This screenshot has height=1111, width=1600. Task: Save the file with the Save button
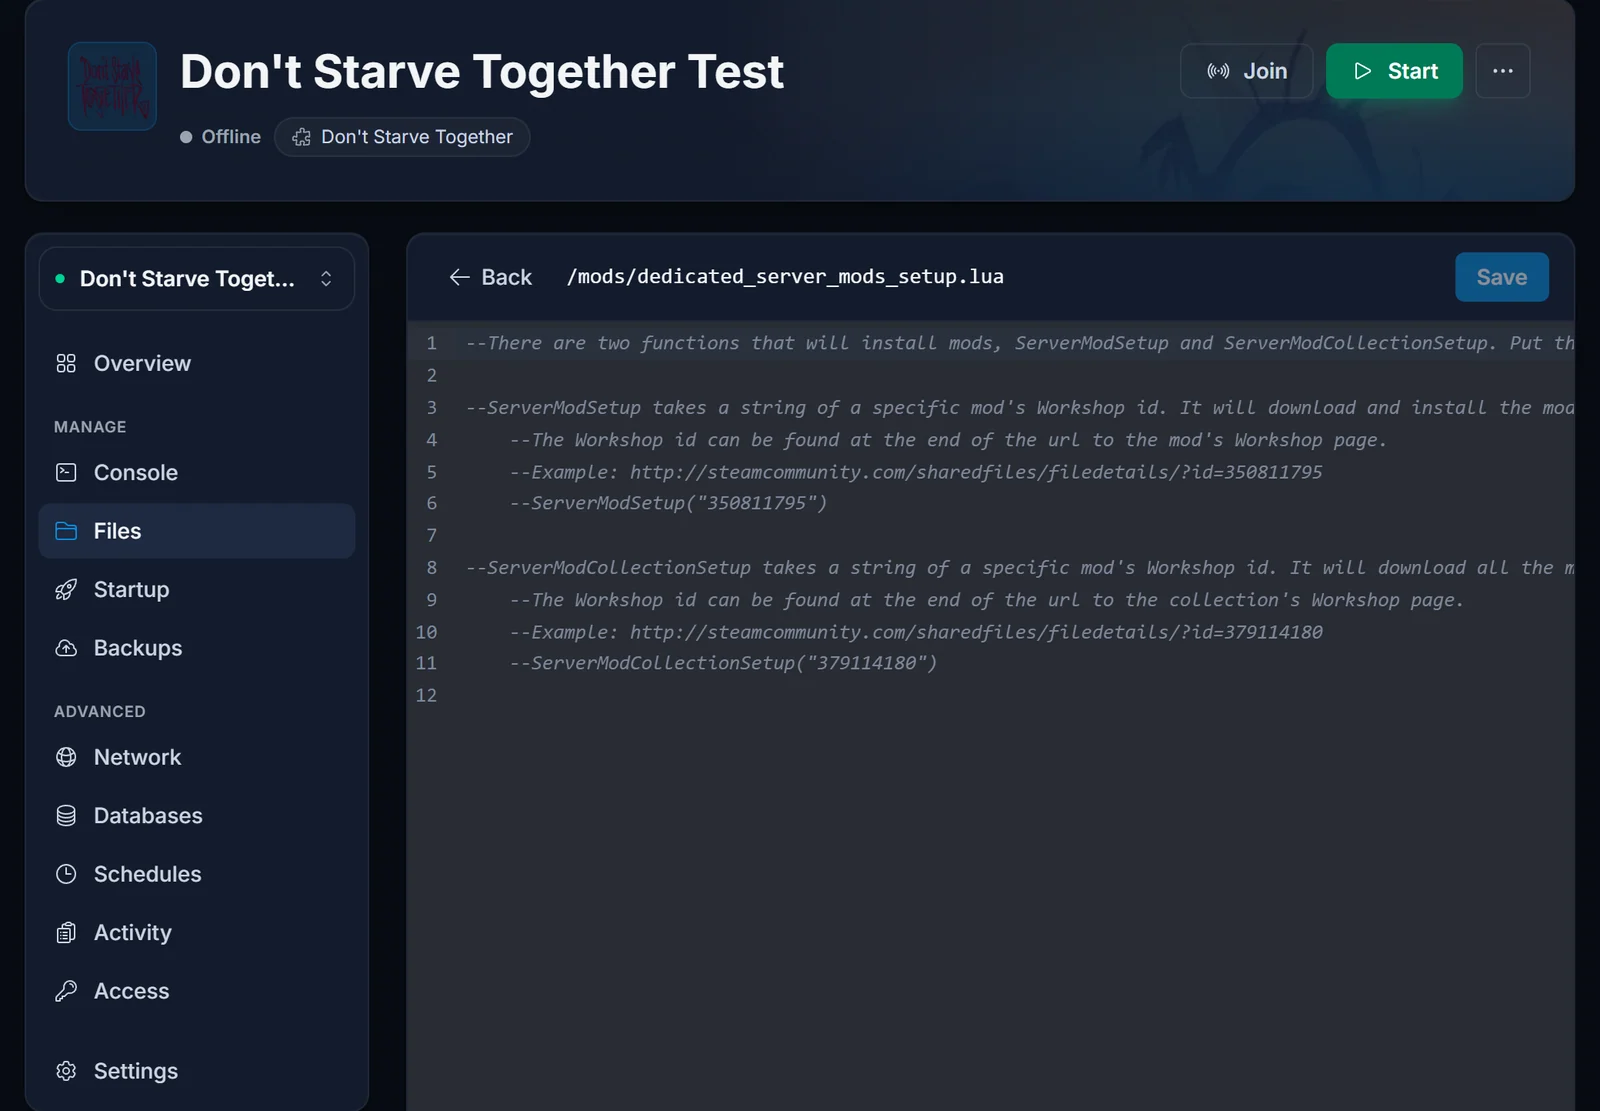coord(1502,277)
